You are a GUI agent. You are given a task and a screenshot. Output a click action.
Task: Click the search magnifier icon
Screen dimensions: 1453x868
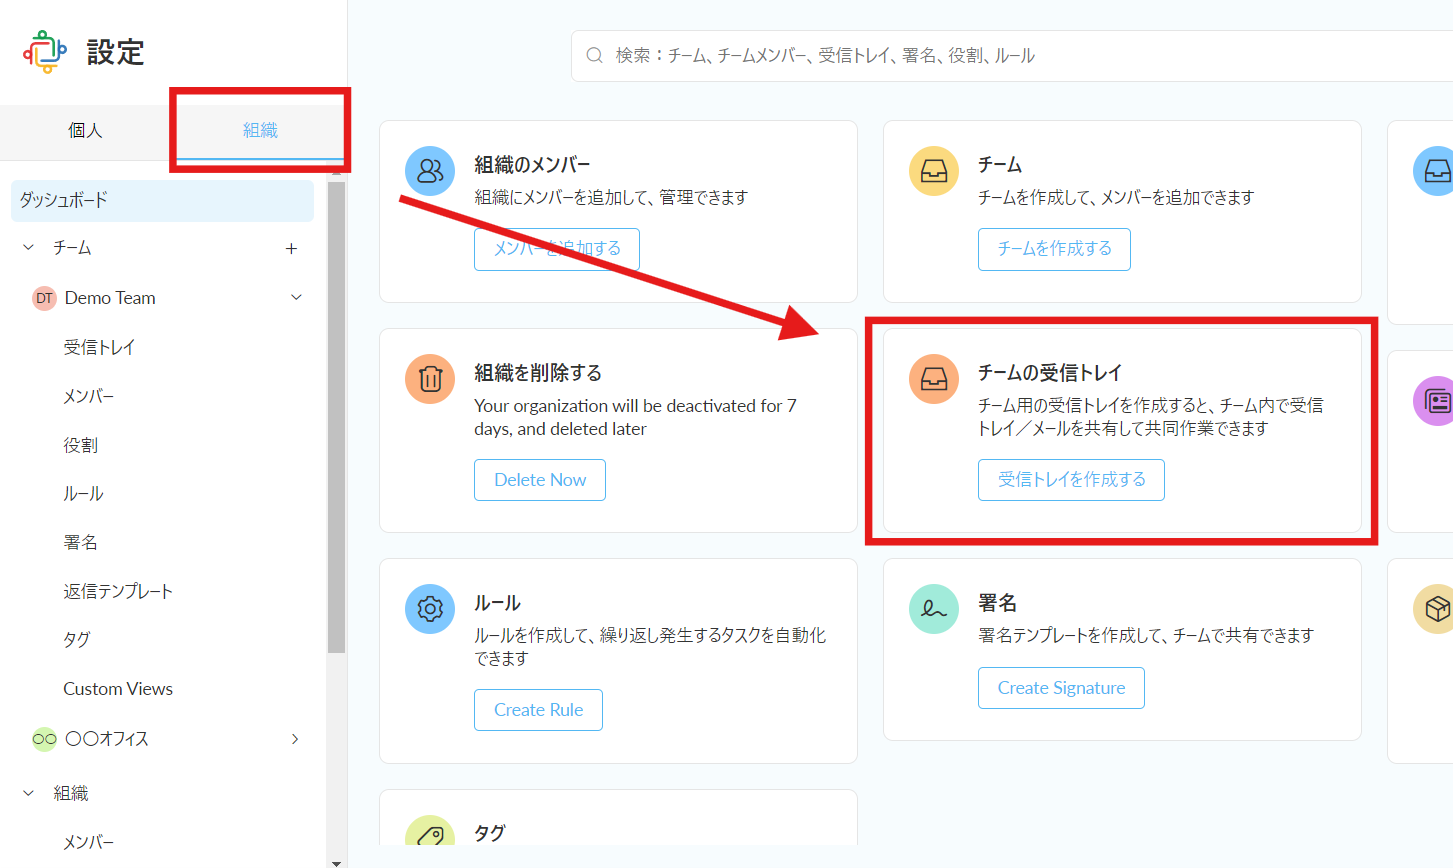coord(594,56)
